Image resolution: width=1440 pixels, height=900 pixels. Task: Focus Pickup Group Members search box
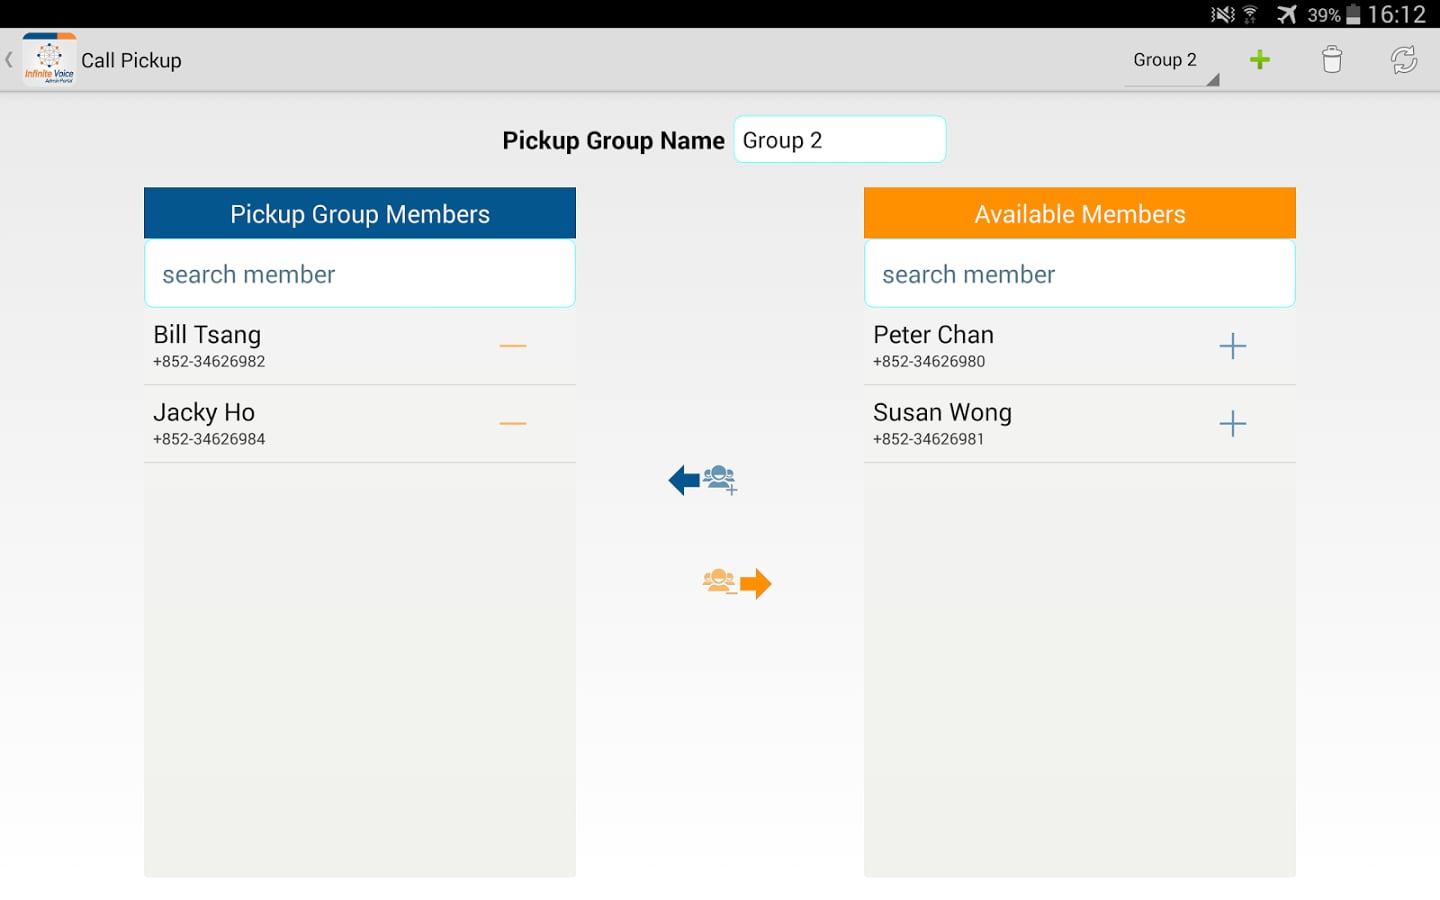pos(360,274)
